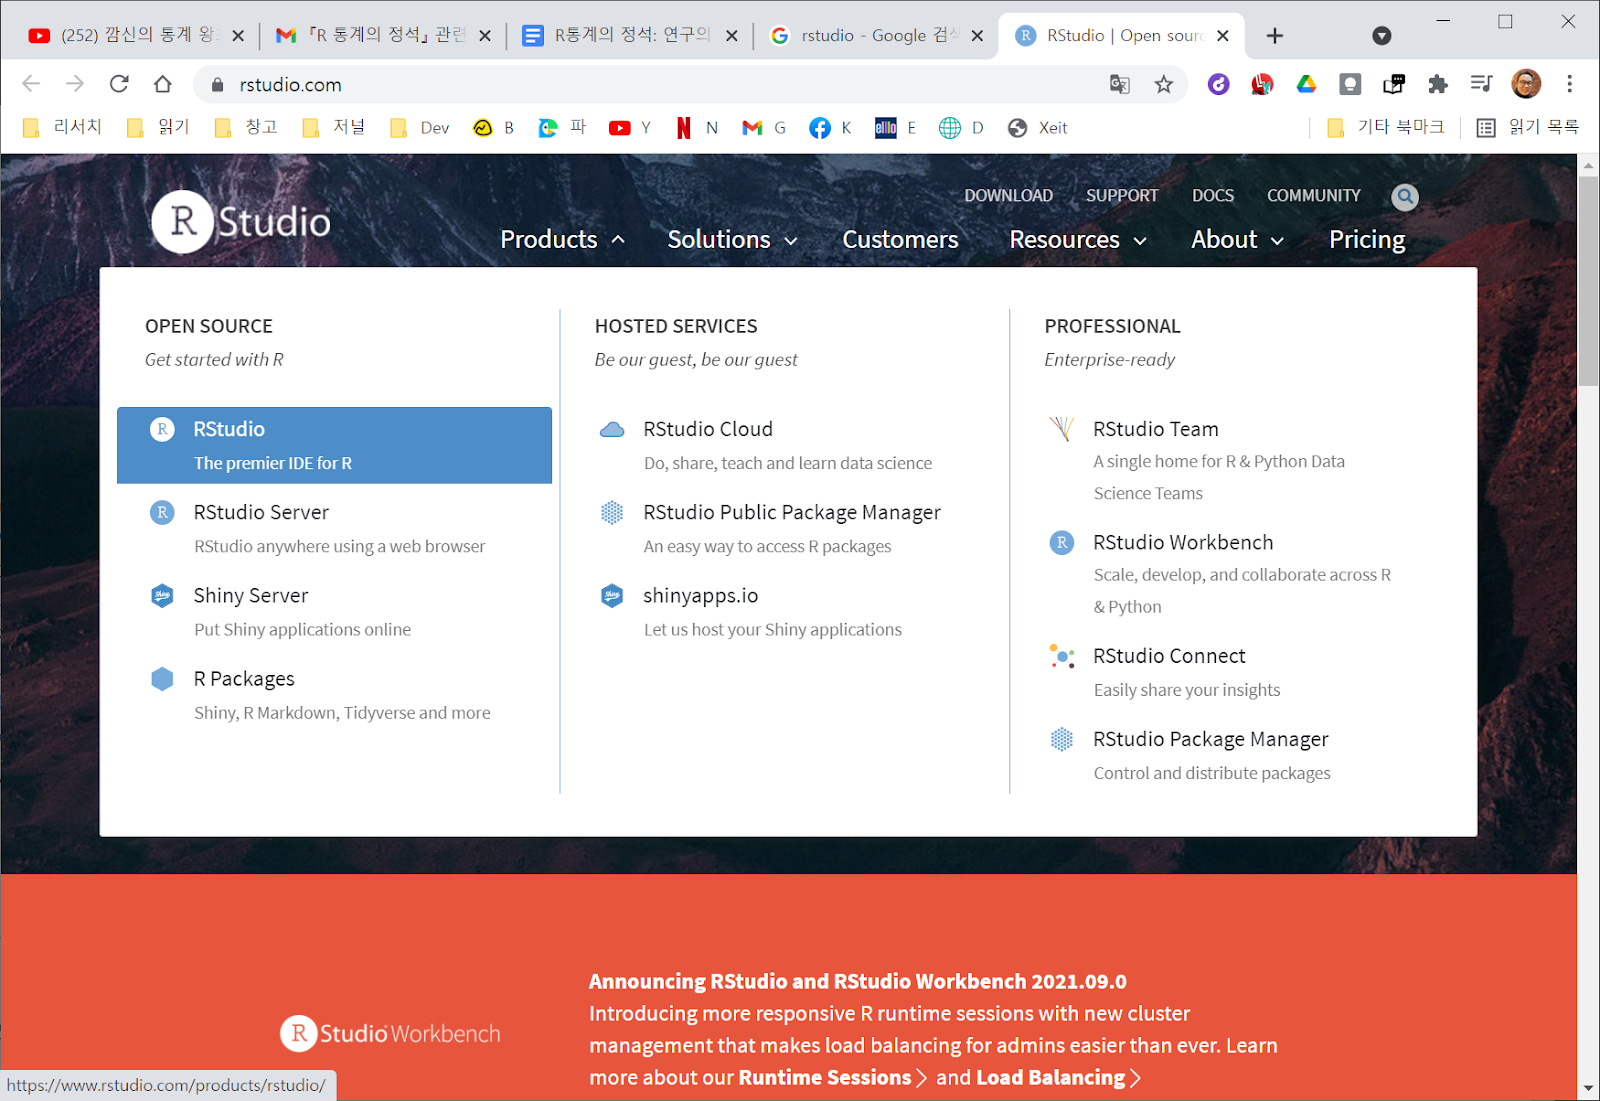
Task: Open a new browser tab
Action: [x=1274, y=36]
